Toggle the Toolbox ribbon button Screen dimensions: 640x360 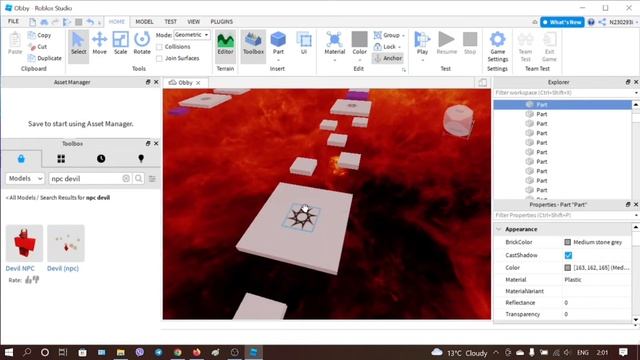[253, 44]
